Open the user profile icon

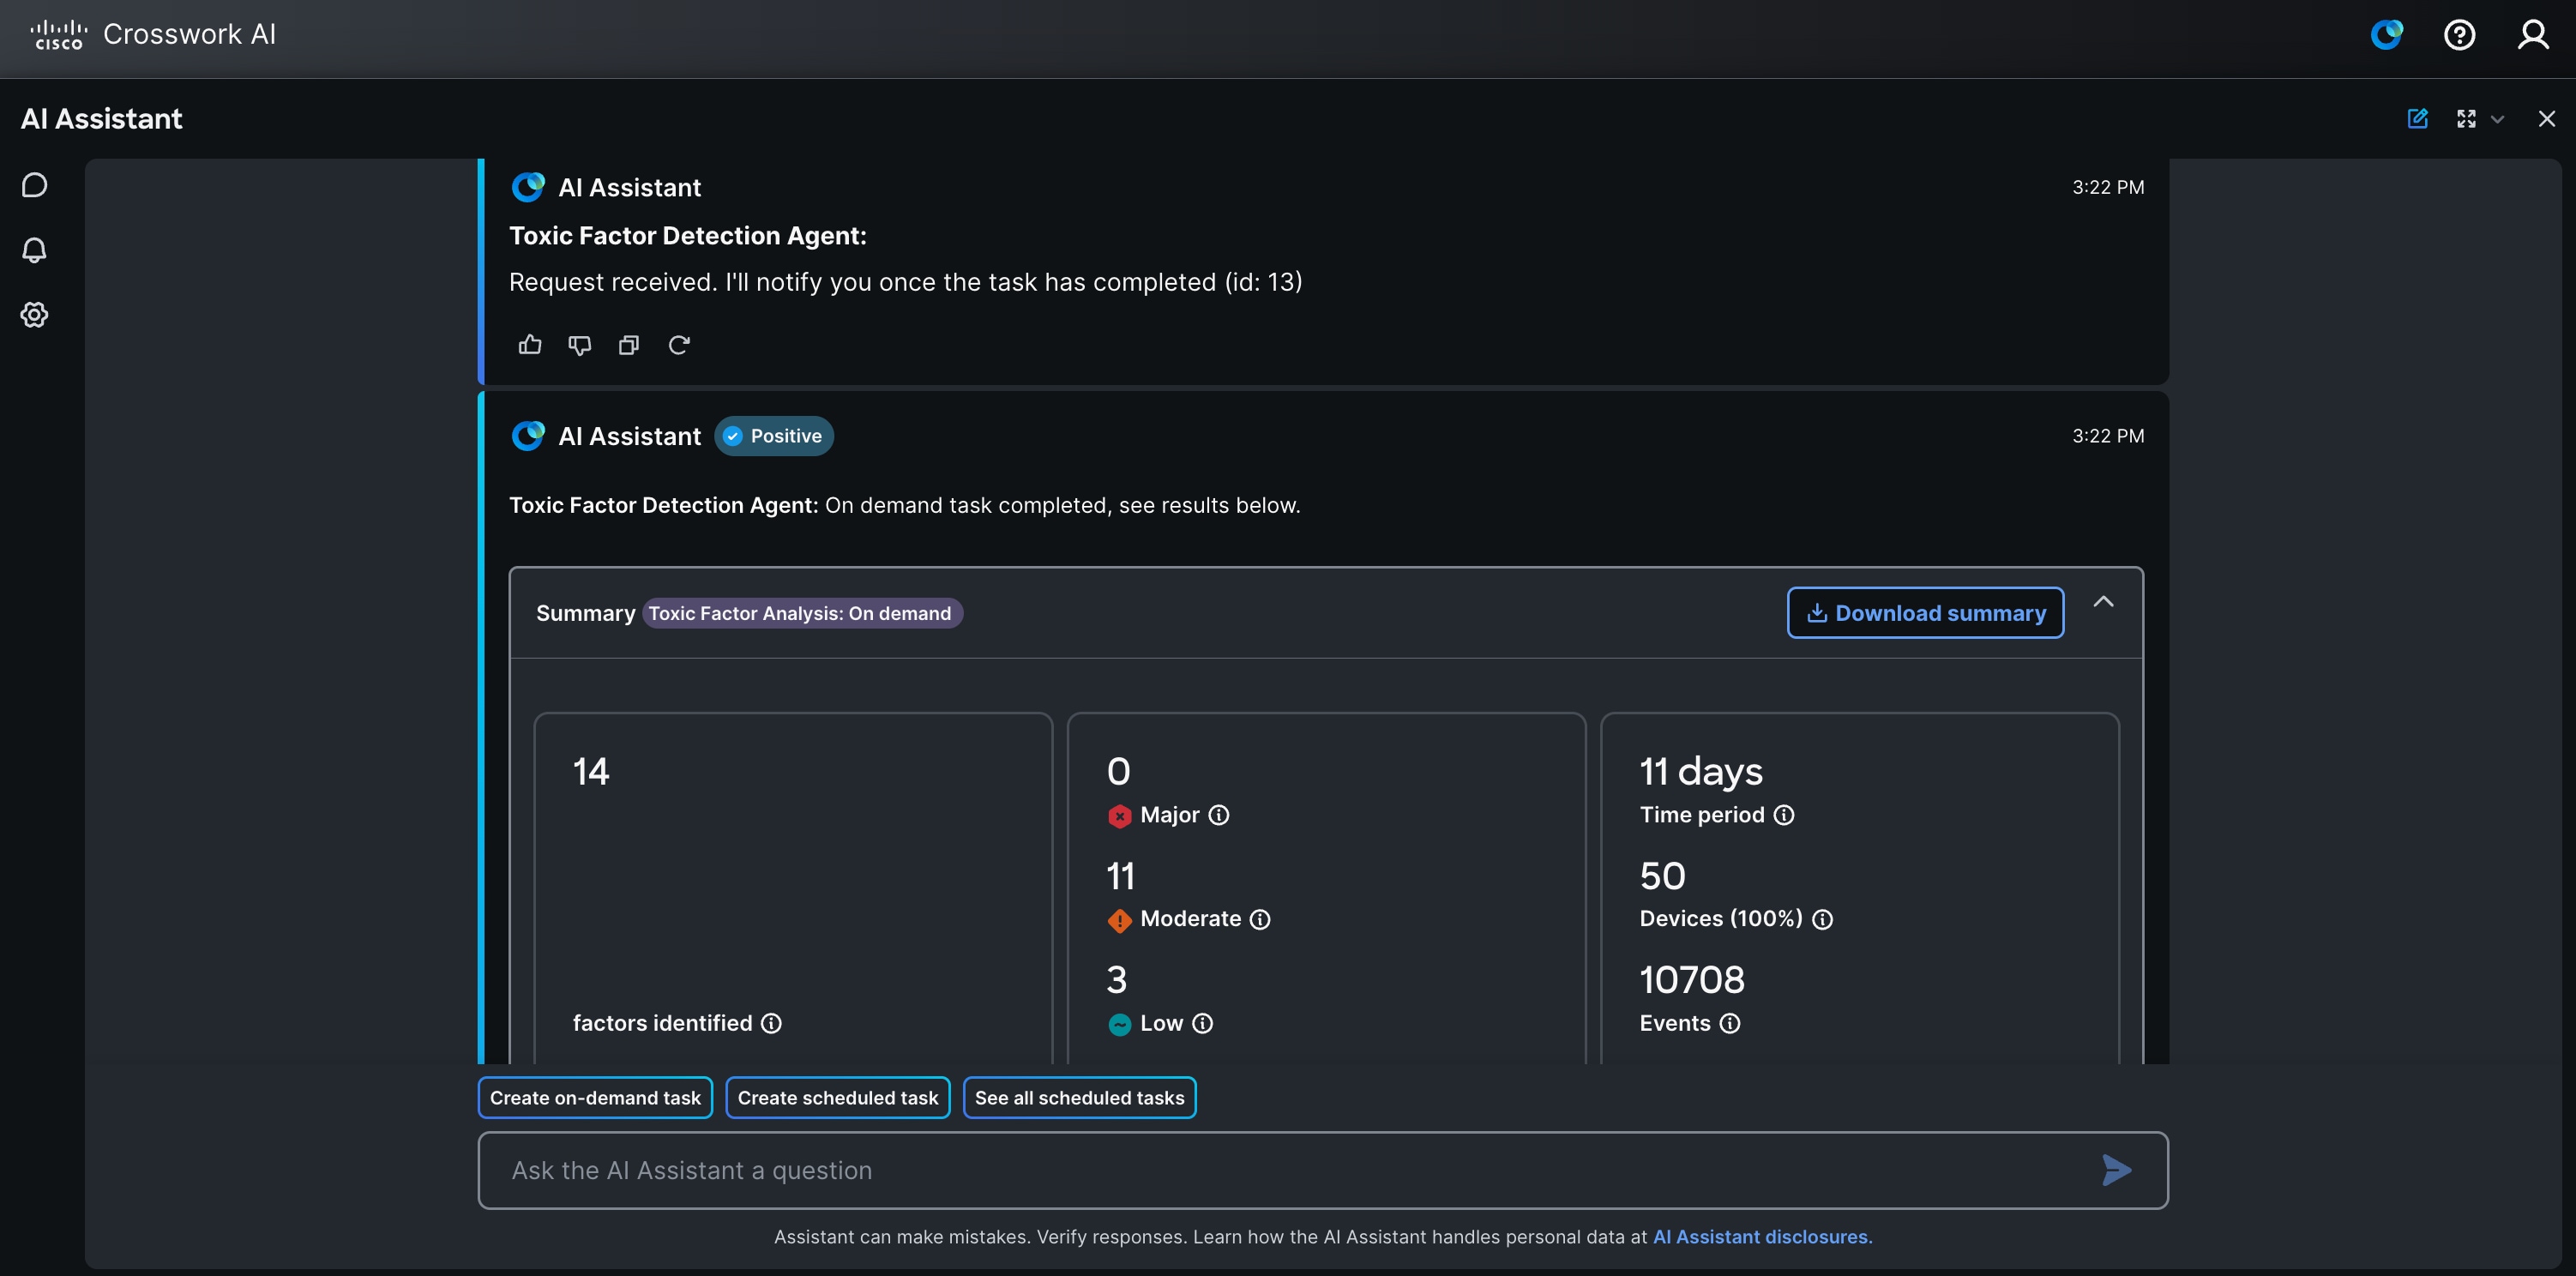pos(2534,35)
